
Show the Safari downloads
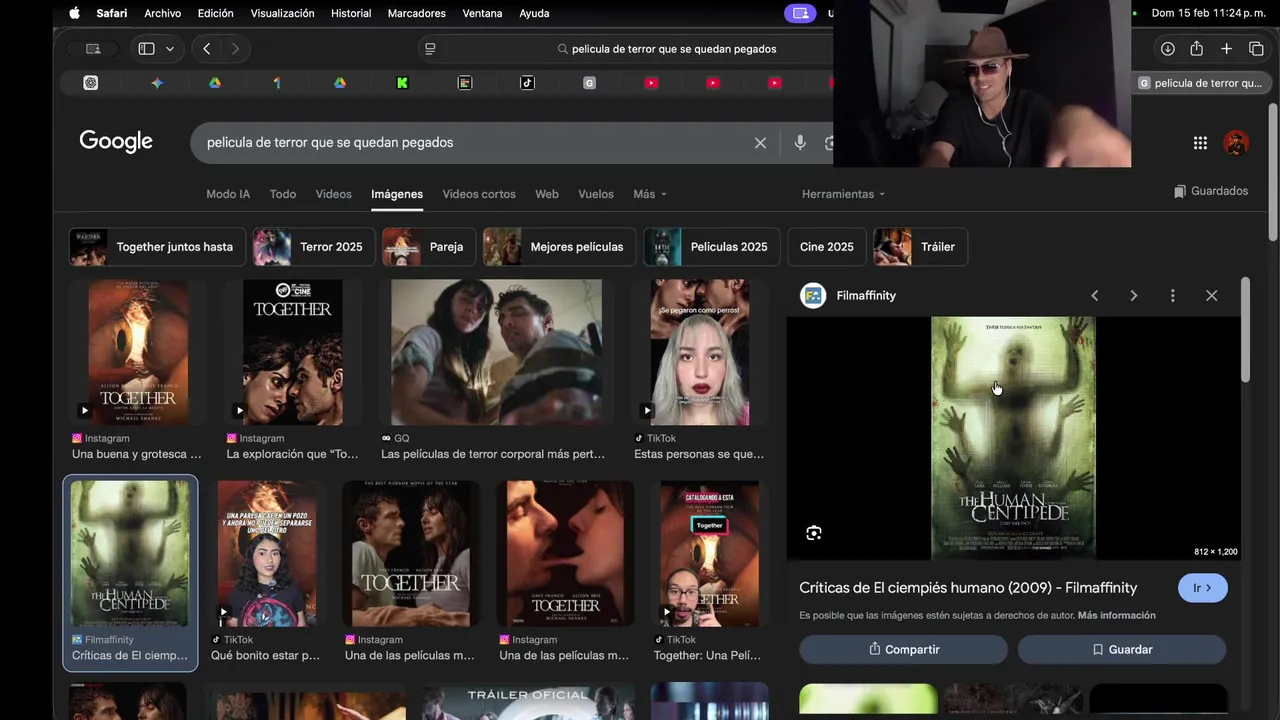pos(1167,48)
